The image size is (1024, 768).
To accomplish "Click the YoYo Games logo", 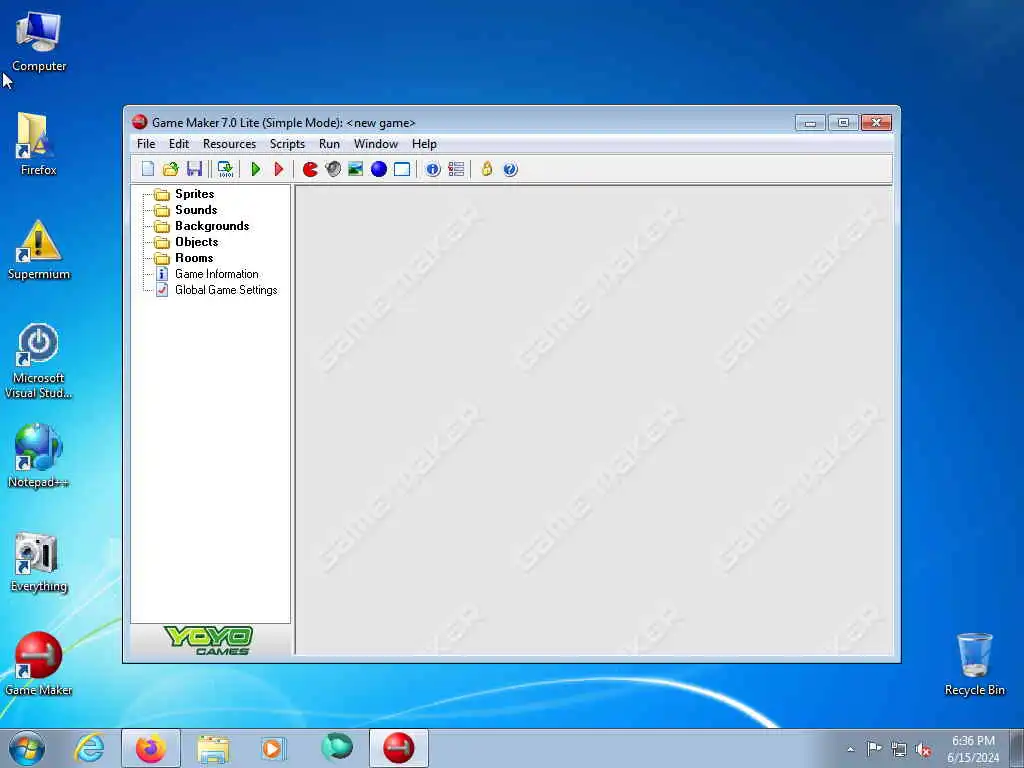I will point(210,640).
